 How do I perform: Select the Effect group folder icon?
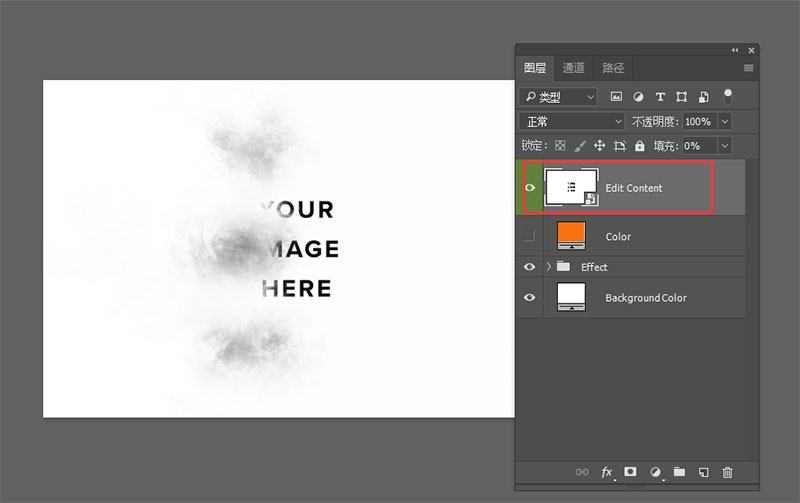coord(563,266)
